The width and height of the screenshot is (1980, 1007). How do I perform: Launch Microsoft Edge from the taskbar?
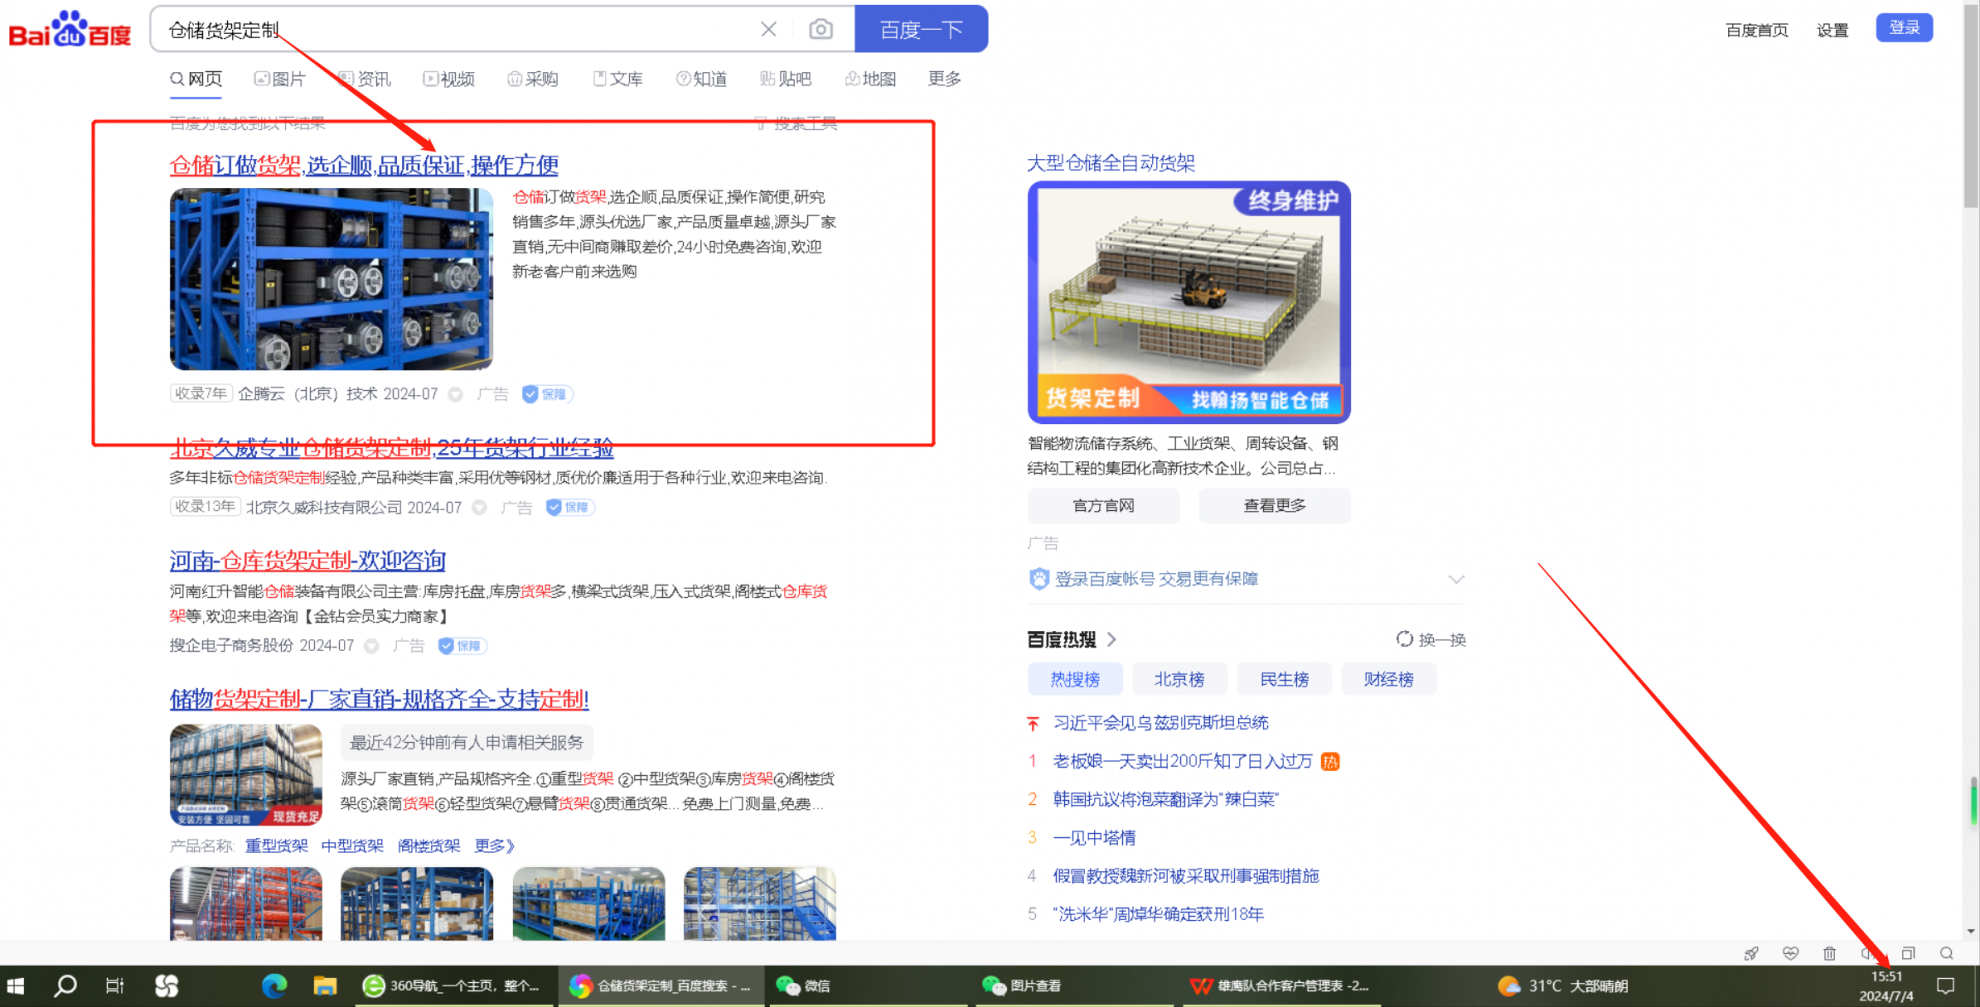tap(274, 986)
